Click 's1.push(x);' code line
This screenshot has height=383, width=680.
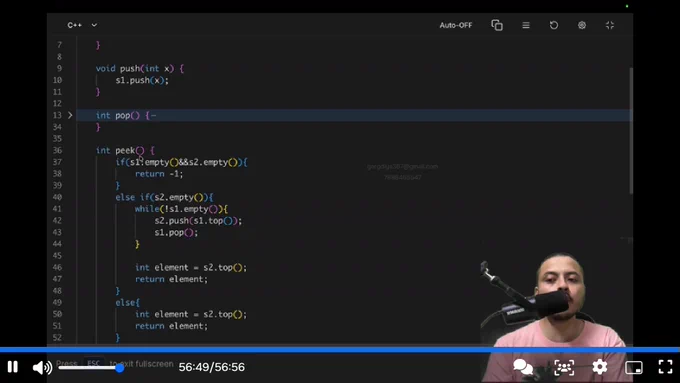pyautogui.click(x=142, y=80)
